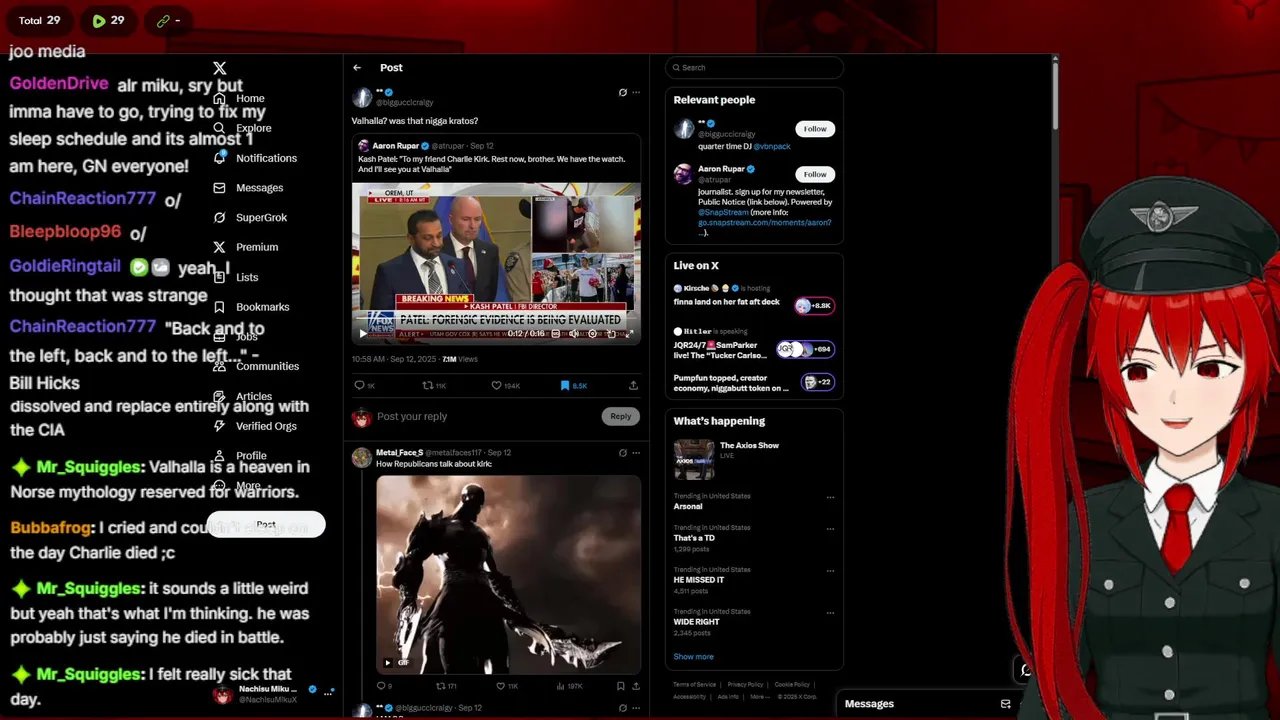Click the video picture-in-picture icon
The width and height of the screenshot is (1280, 720).
611,334
